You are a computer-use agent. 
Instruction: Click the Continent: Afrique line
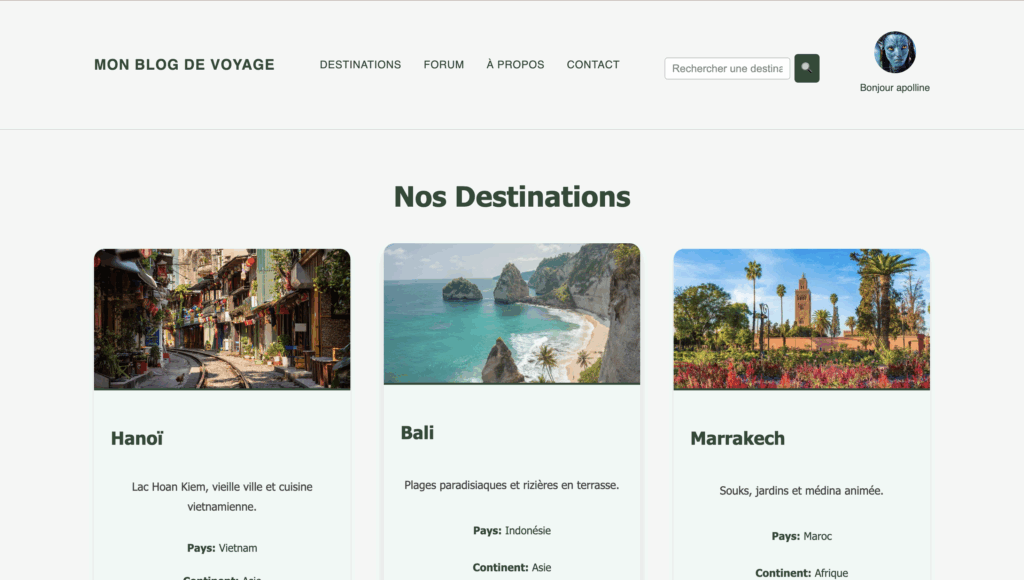tap(802, 573)
